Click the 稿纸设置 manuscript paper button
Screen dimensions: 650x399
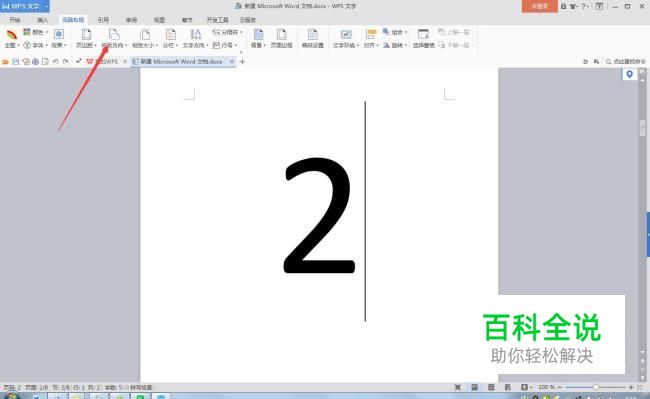pos(313,39)
